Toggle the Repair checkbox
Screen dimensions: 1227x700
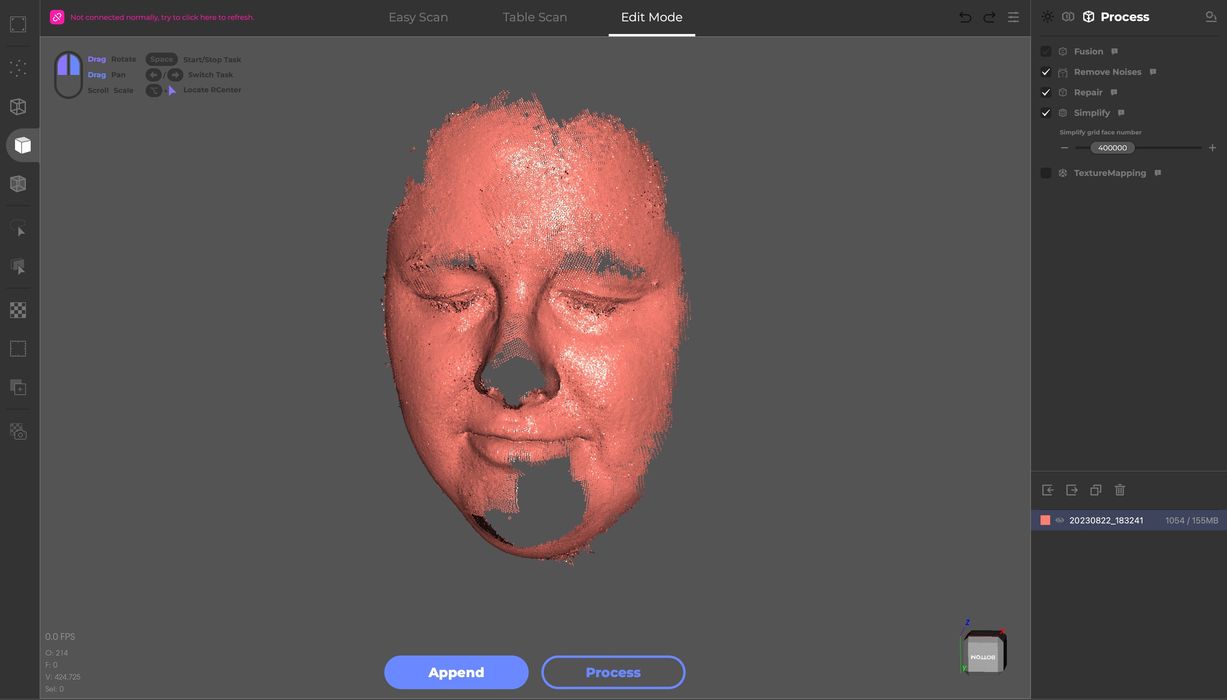(x=1046, y=92)
